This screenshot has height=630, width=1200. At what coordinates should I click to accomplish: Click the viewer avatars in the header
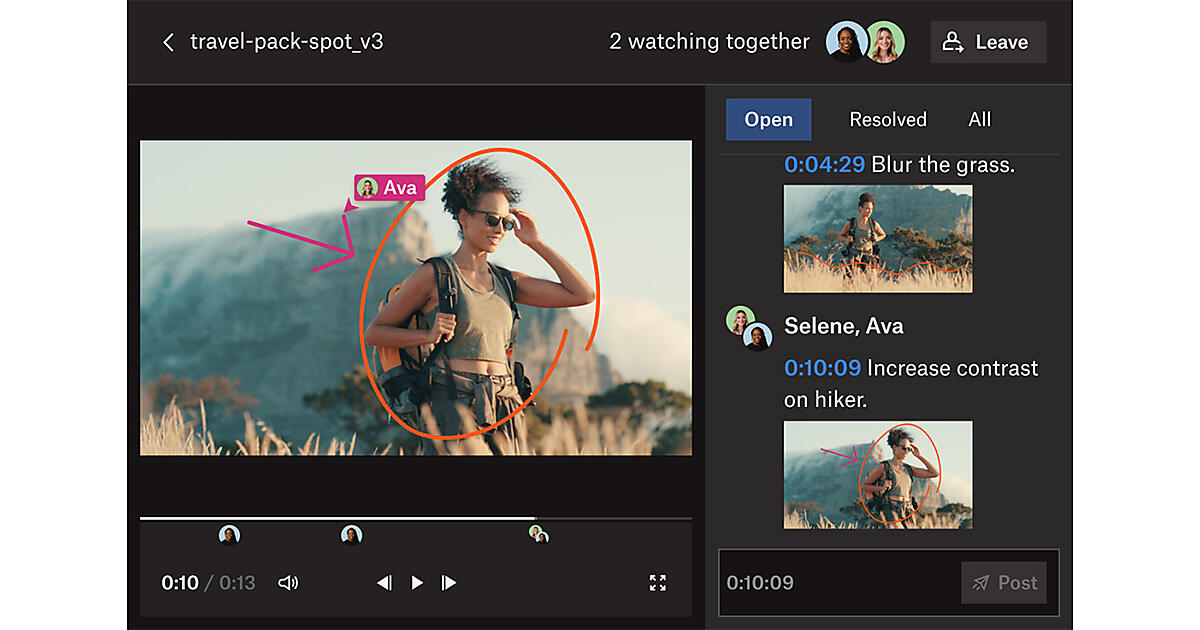coord(865,42)
